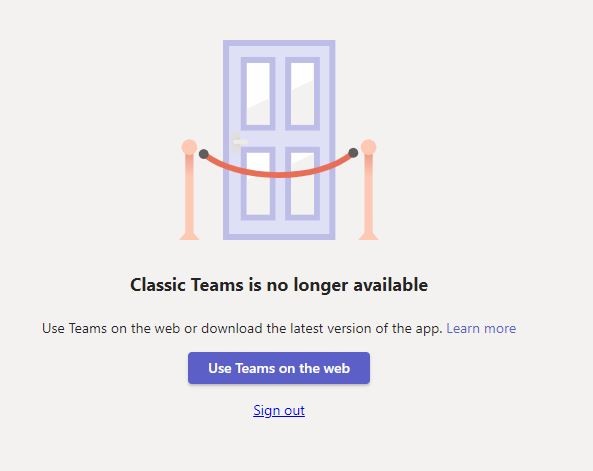Viewport: 593px width, 471px height.
Task: Select the Classic Teams is no longer available heading
Action: (x=279, y=285)
